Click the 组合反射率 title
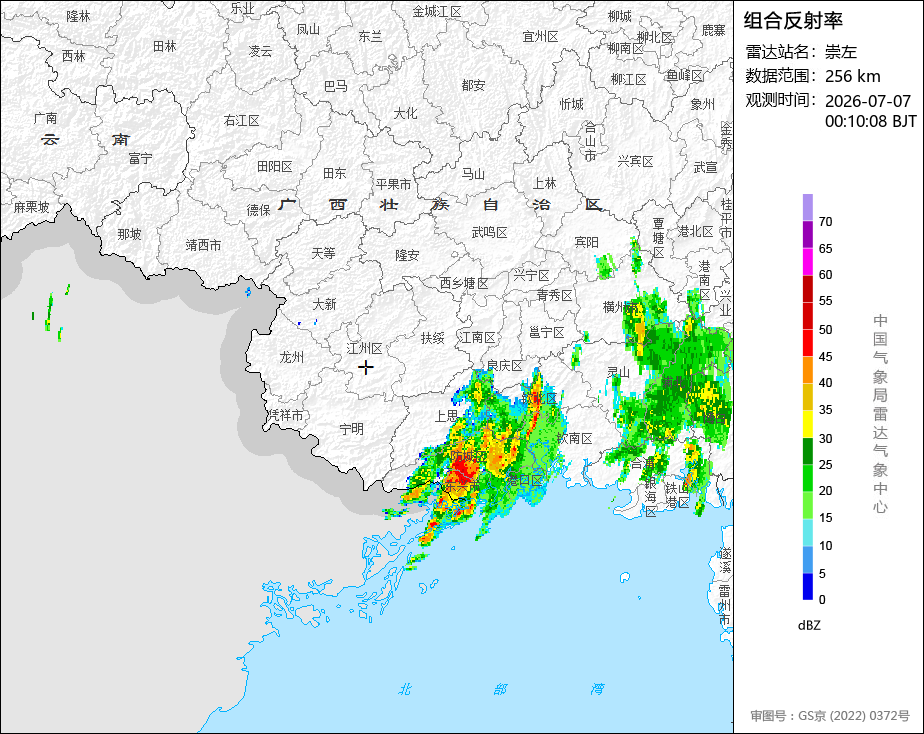Image resolution: width=924 pixels, height=734 pixels. click(793, 21)
